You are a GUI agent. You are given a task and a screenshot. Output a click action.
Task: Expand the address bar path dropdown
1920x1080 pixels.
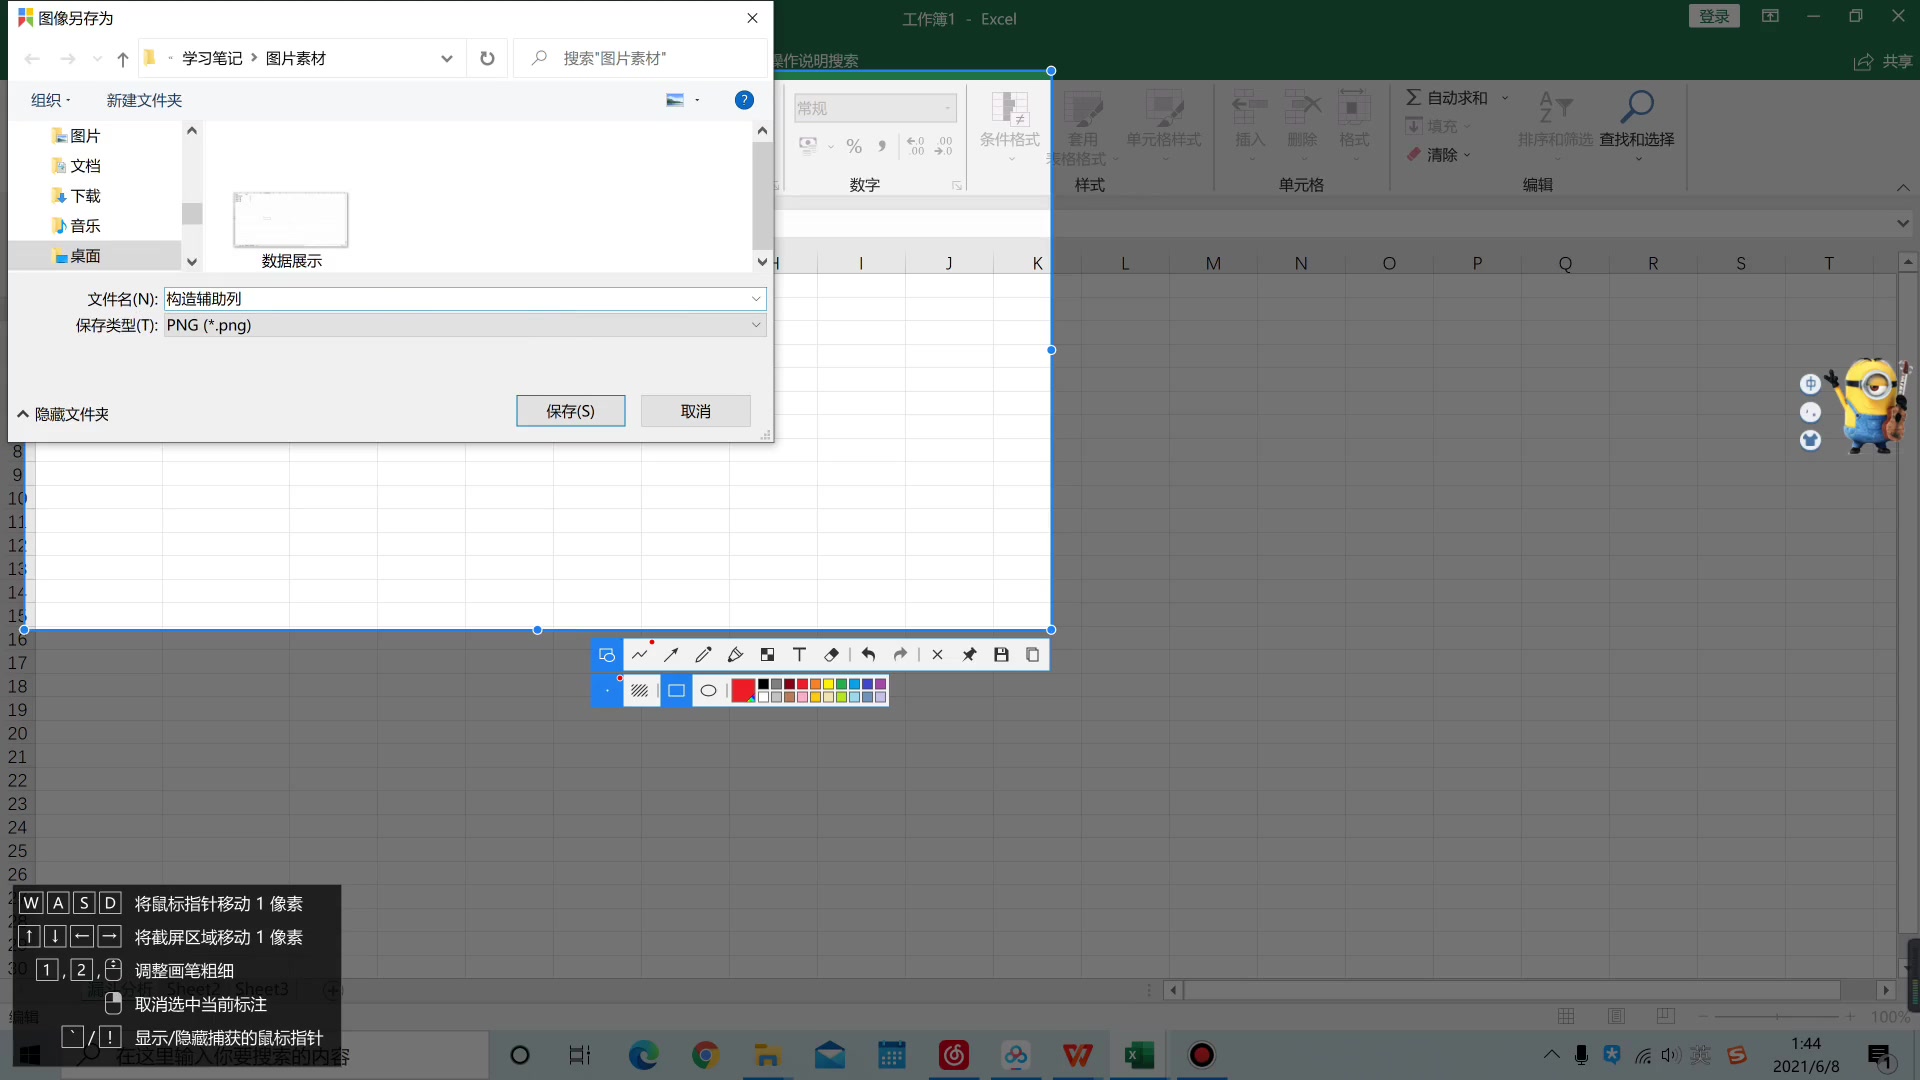click(446, 58)
